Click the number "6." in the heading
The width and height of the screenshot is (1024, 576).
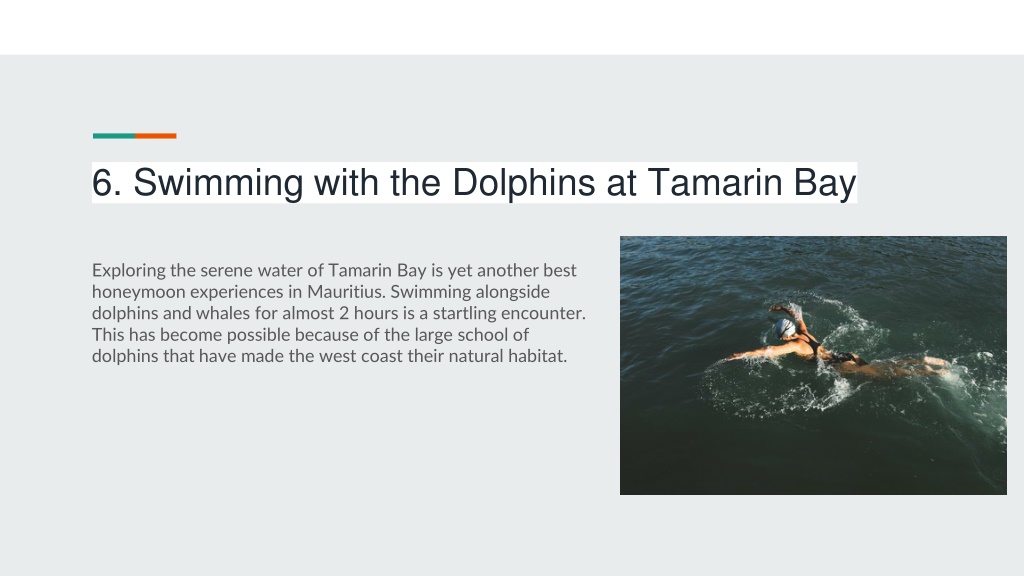point(107,182)
